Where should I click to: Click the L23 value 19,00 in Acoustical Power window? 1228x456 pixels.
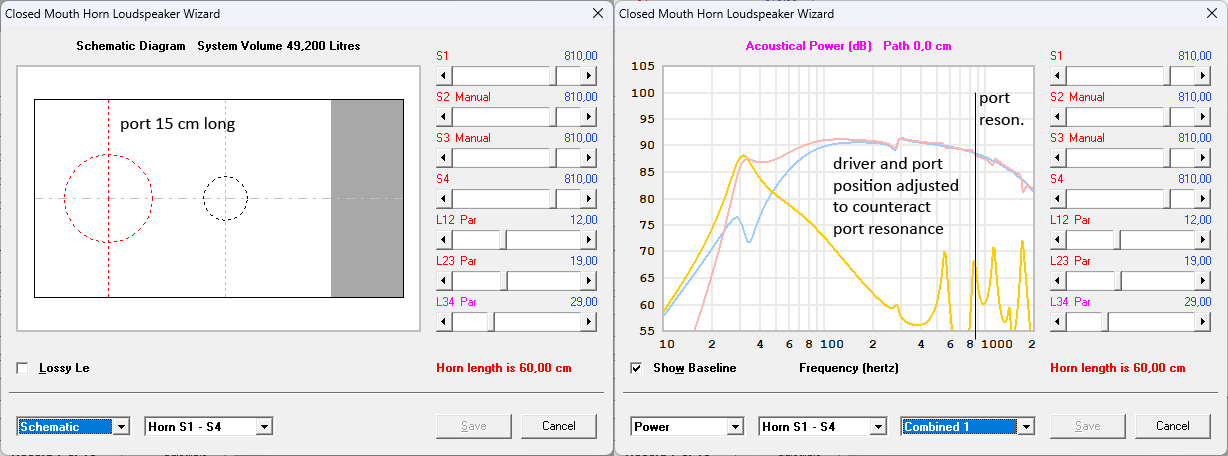click(1197, 261)
